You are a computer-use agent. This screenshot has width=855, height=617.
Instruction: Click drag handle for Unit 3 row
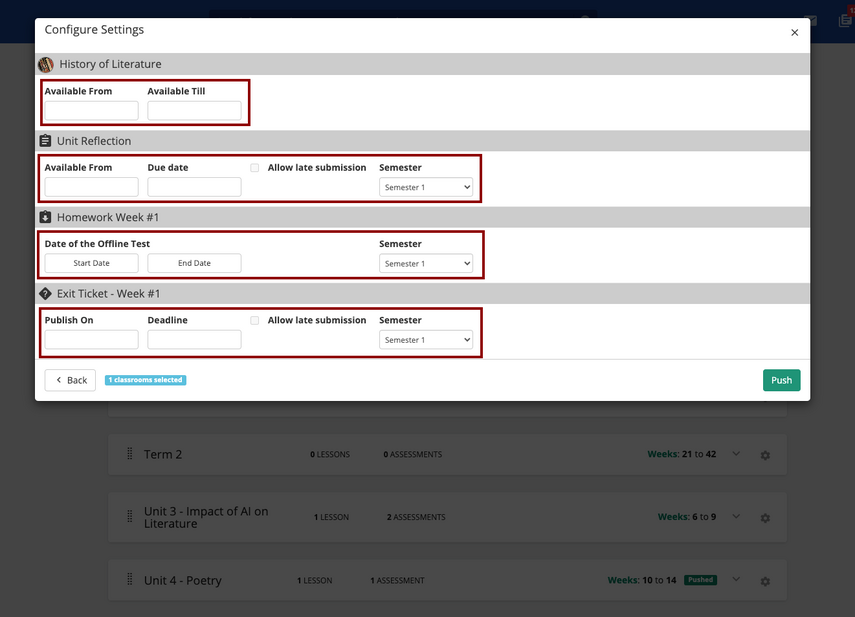pos(129,517)
